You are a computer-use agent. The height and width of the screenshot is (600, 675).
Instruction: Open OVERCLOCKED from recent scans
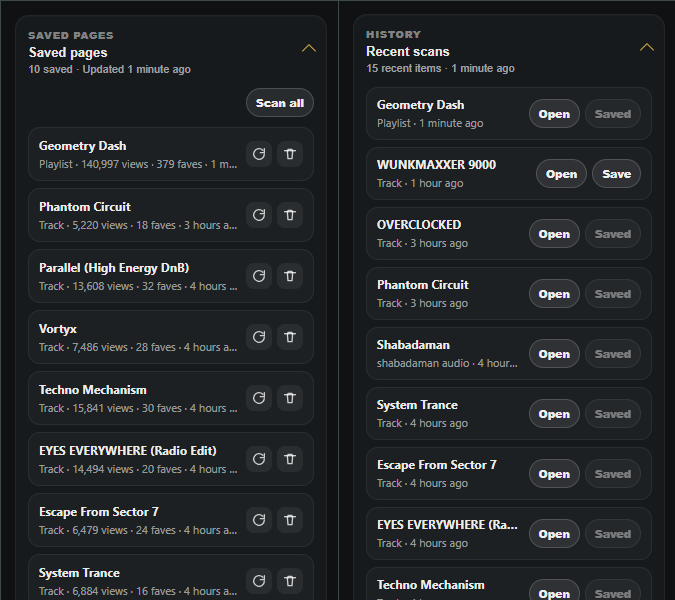pos(554,234)
